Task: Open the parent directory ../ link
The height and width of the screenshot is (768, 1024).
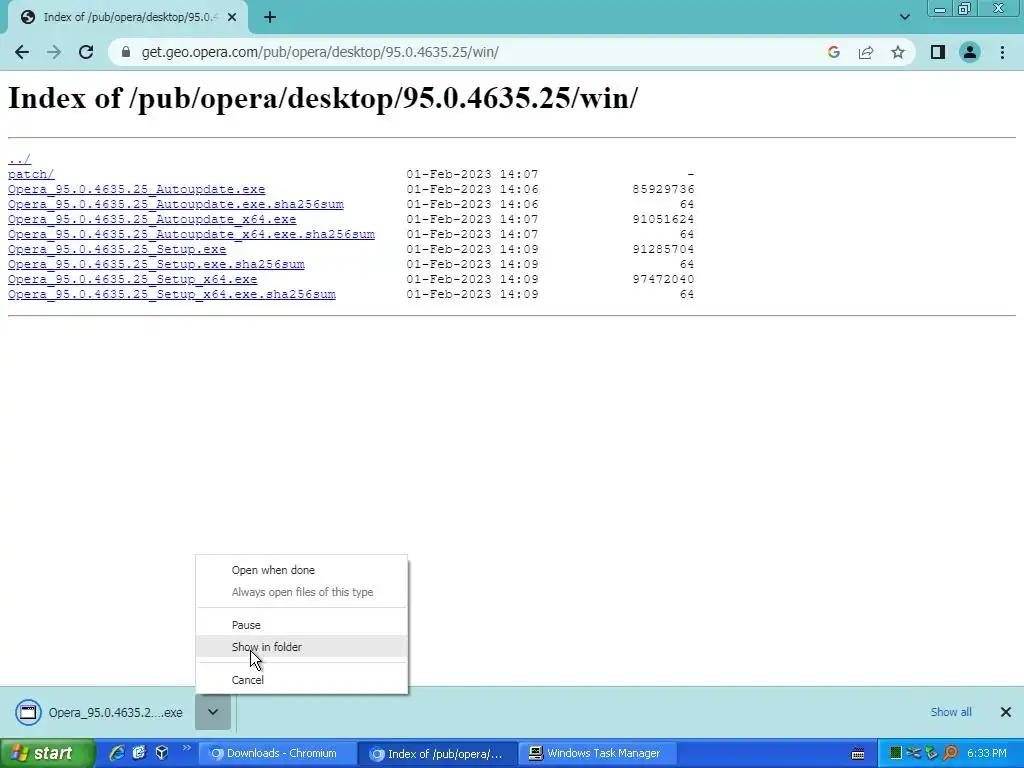Action: [19, 159]
